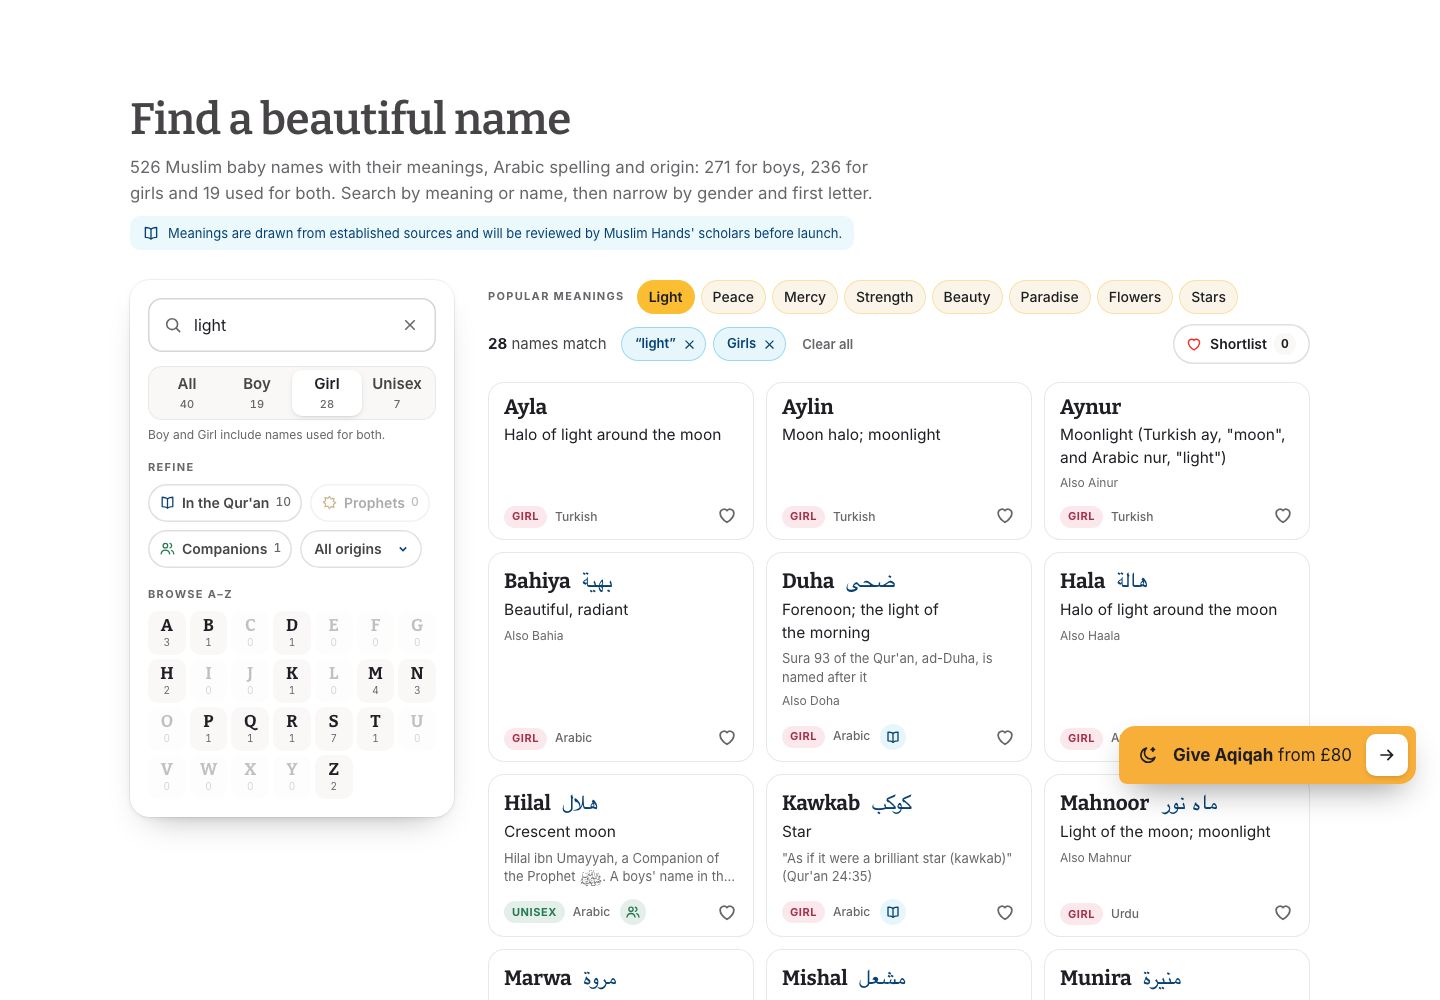Image resolution: width=1440 pixels, height=1000 pixels.
Task: Select the Beauty meaning chip
Action: coord(966,297)
